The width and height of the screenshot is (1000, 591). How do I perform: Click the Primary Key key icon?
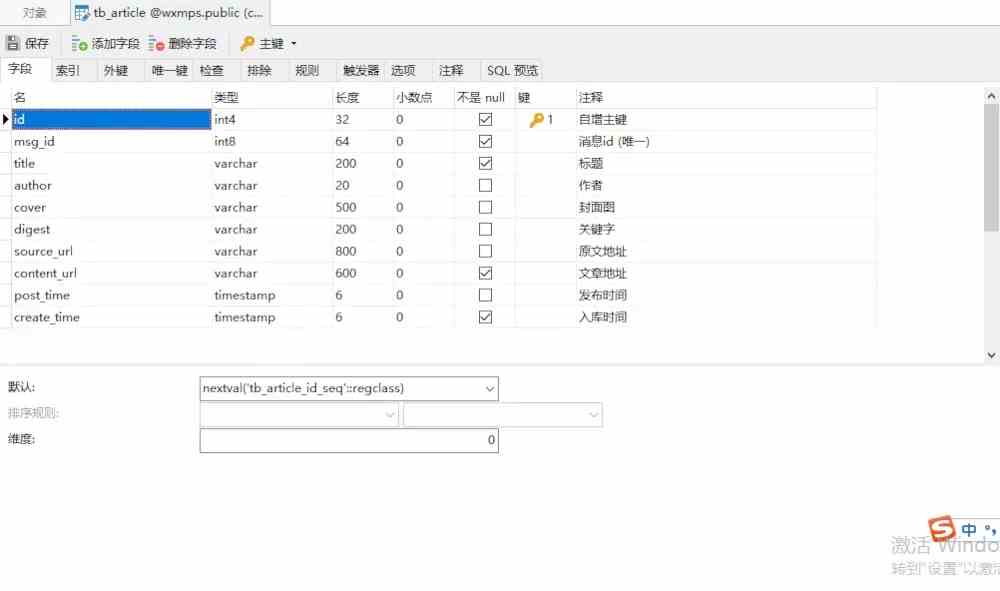(247, 43)
